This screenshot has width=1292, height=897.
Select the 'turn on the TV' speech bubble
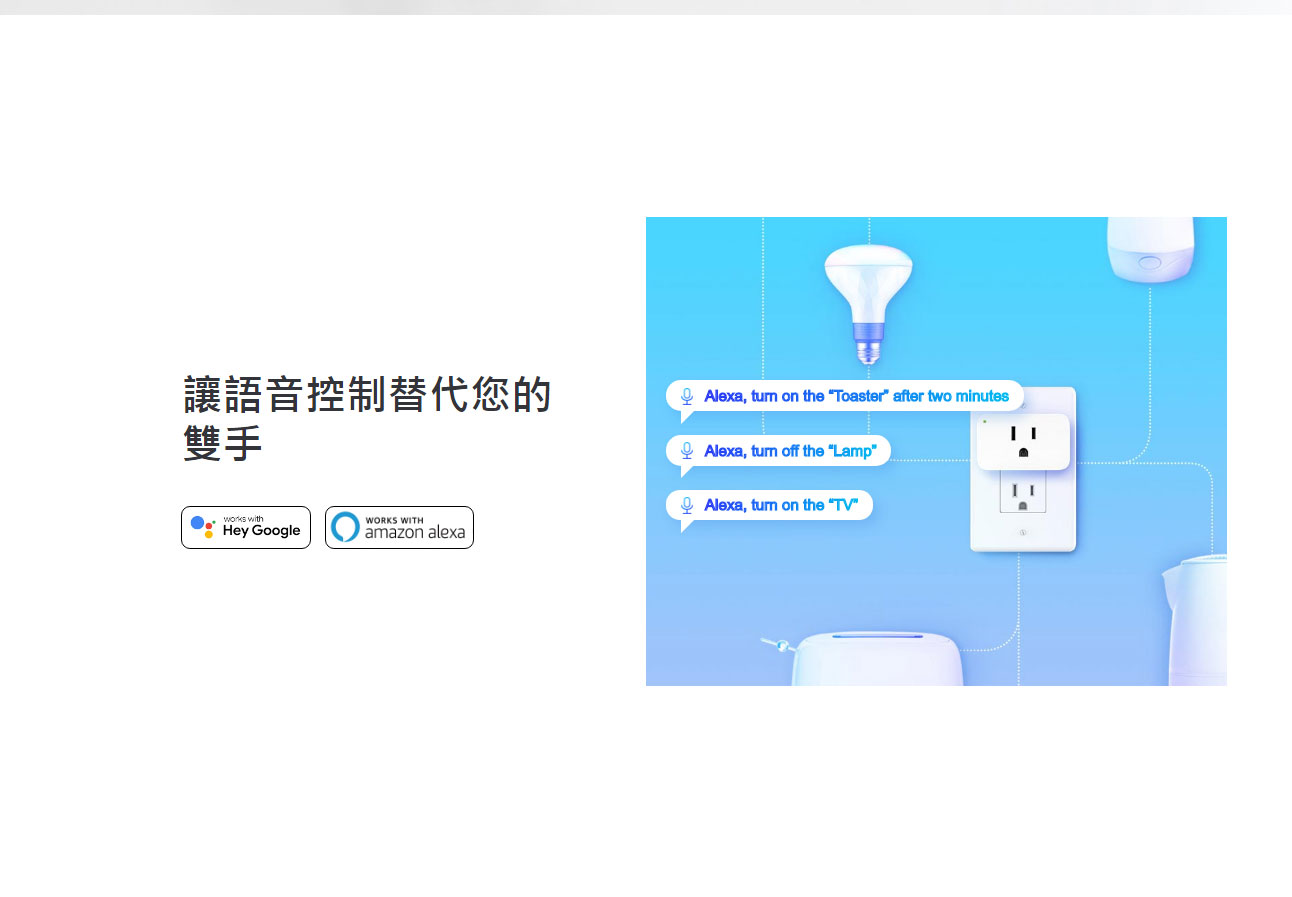coord(769,506)
